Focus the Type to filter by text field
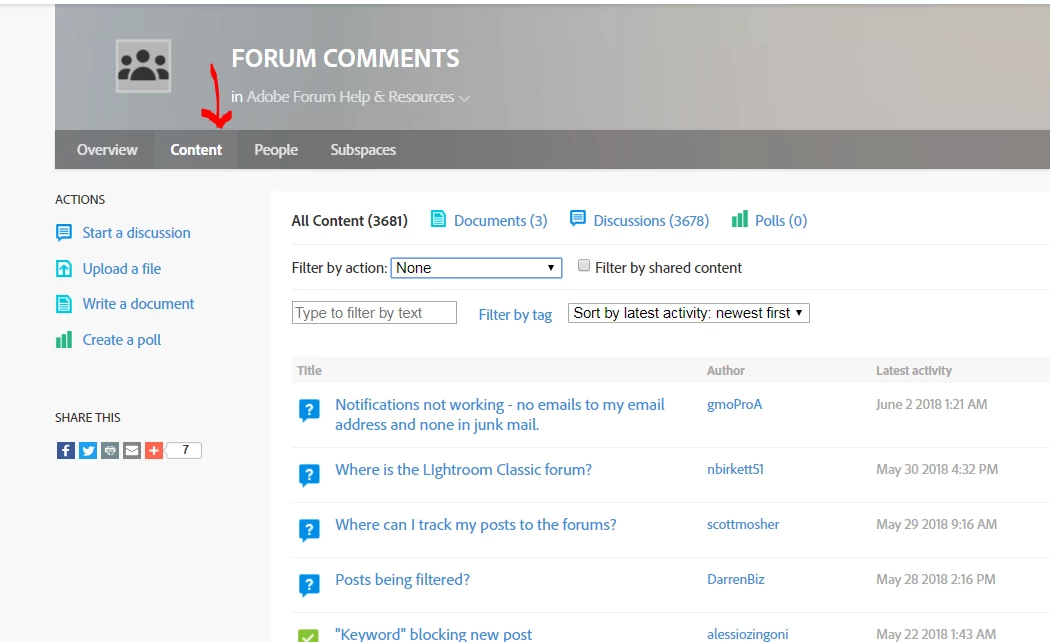 (374, 313)
